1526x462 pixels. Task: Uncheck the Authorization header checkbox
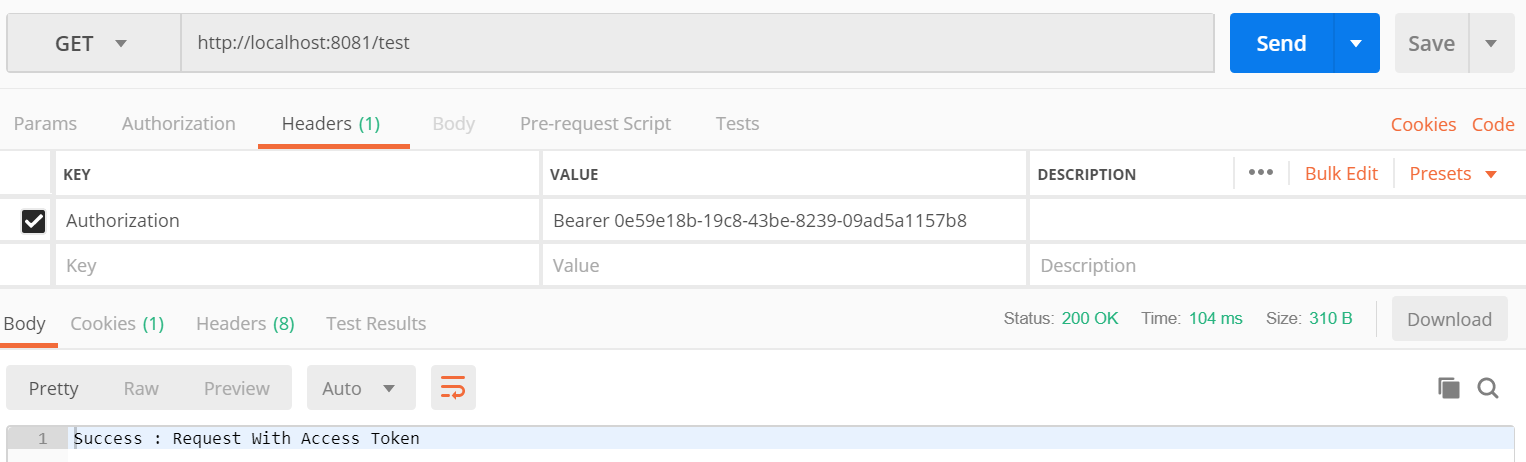tap(33, 221)
